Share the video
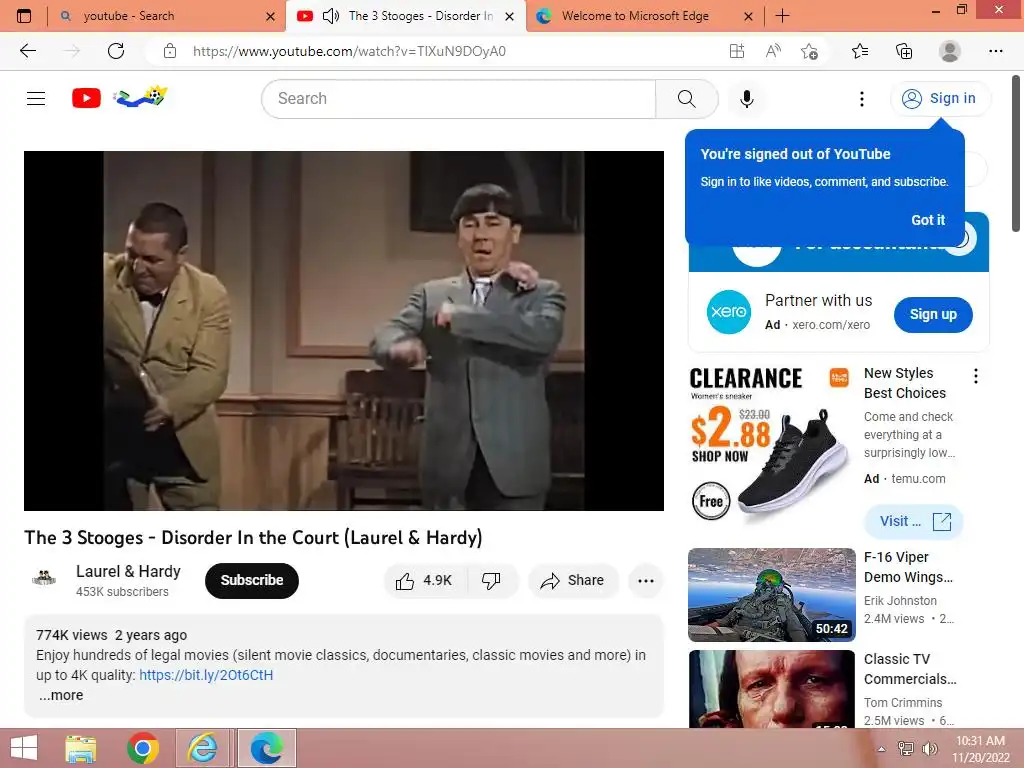Screen dimensions: 1024x768 pos(572,580)
